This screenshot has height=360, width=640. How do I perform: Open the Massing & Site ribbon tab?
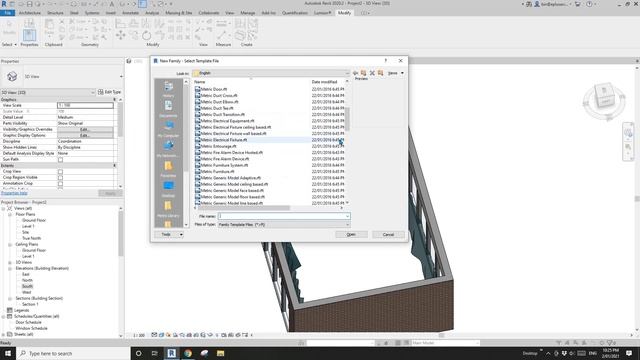[179, 13]
